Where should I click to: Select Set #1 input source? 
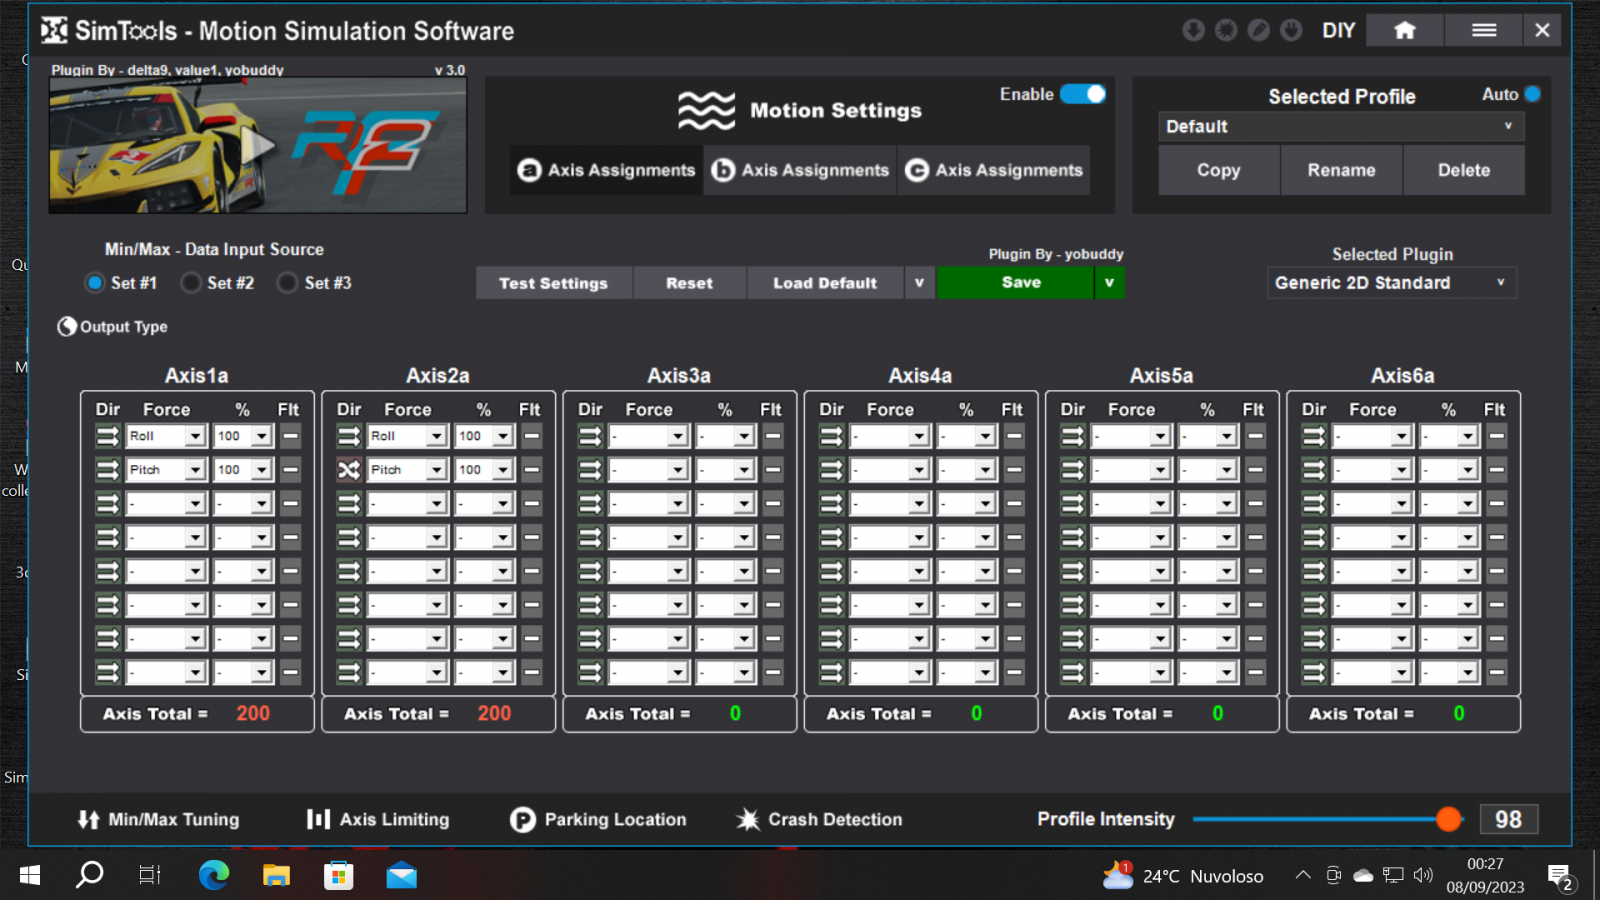pos(95,283)
